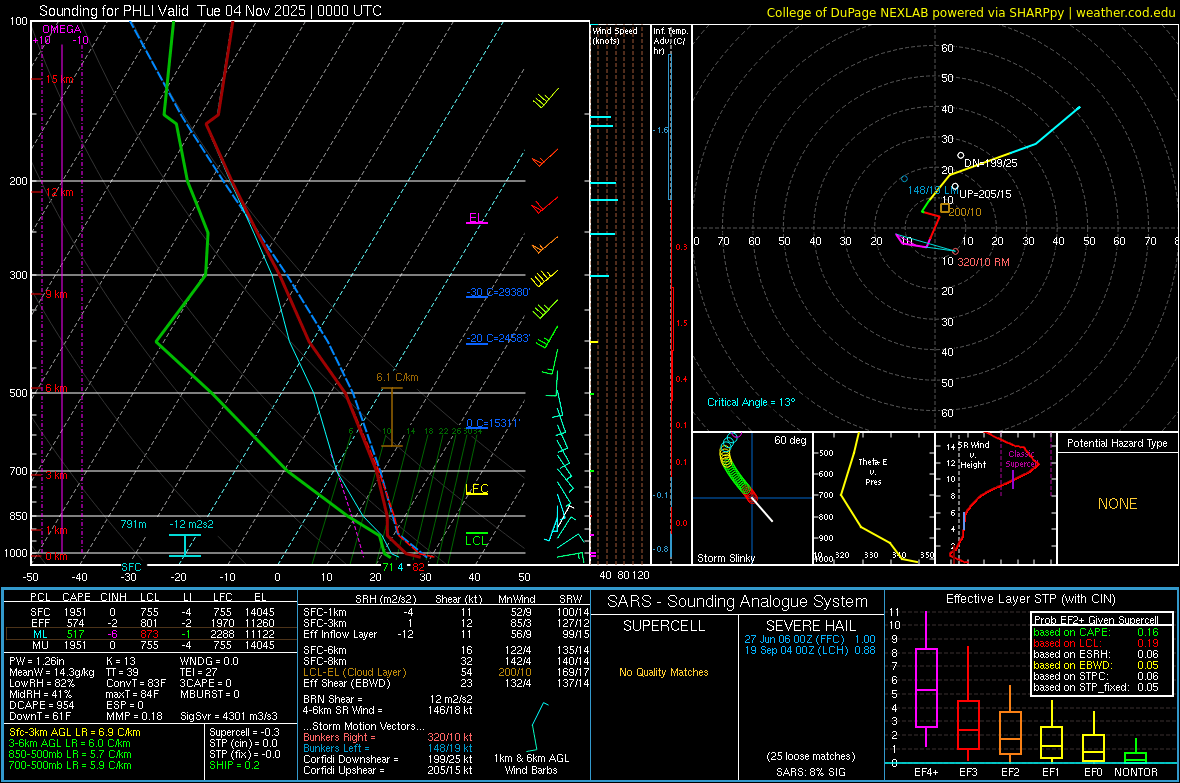Click the 'Sfc-3km AGL LR = 6.9 C/km' line
This screenshot has width=1180, height=783.
(75, 732)
